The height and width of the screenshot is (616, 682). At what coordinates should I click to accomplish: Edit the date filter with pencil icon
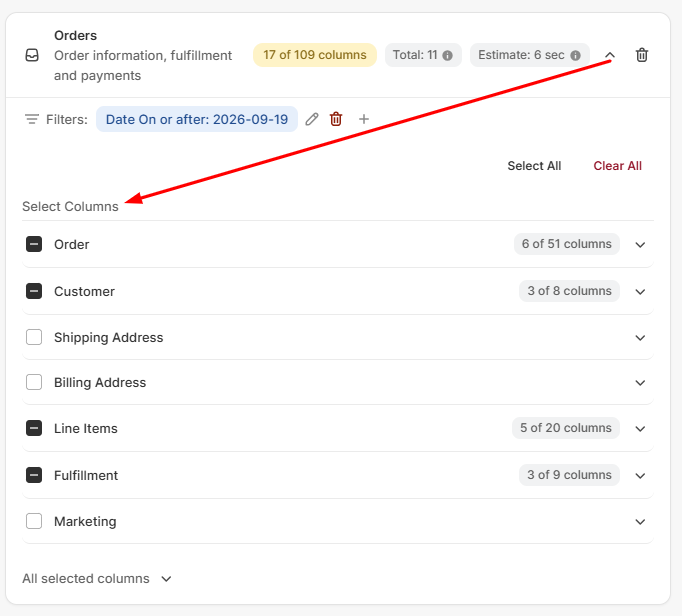312,119
